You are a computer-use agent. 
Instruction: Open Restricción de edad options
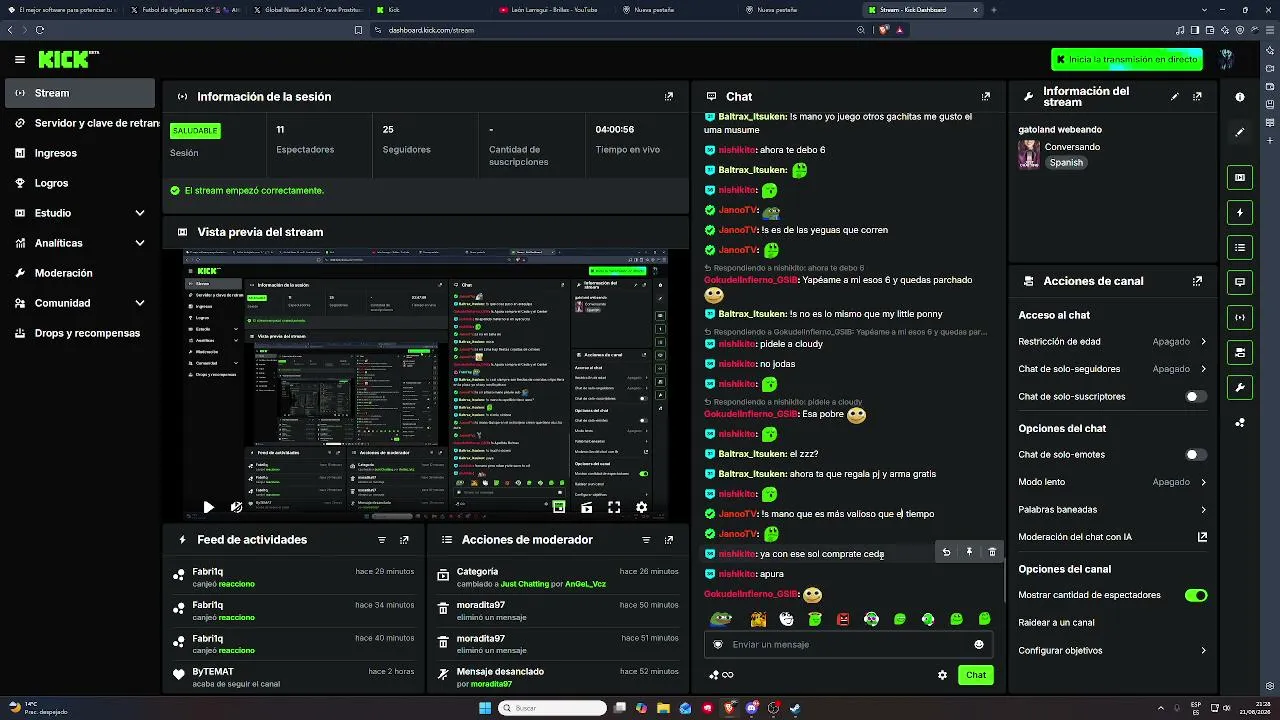1112,342
